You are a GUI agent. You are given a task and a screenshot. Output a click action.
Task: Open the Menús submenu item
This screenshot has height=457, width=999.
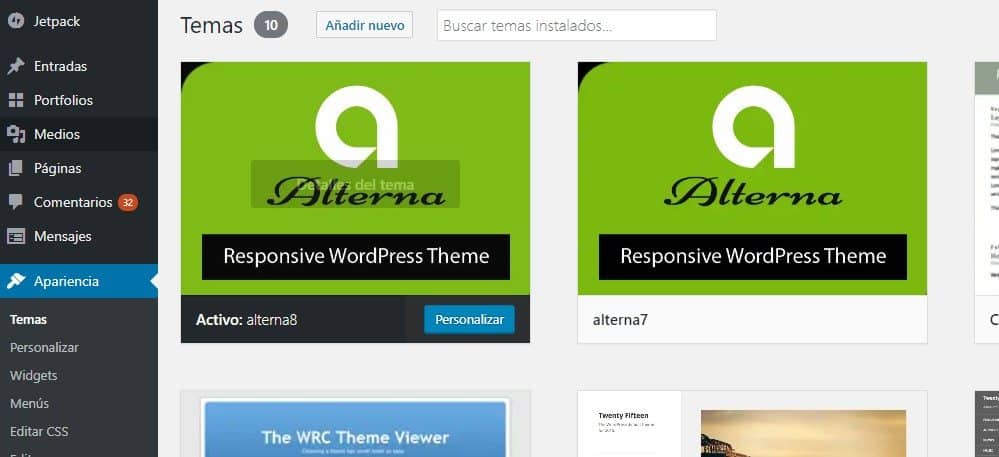[29, 404]
